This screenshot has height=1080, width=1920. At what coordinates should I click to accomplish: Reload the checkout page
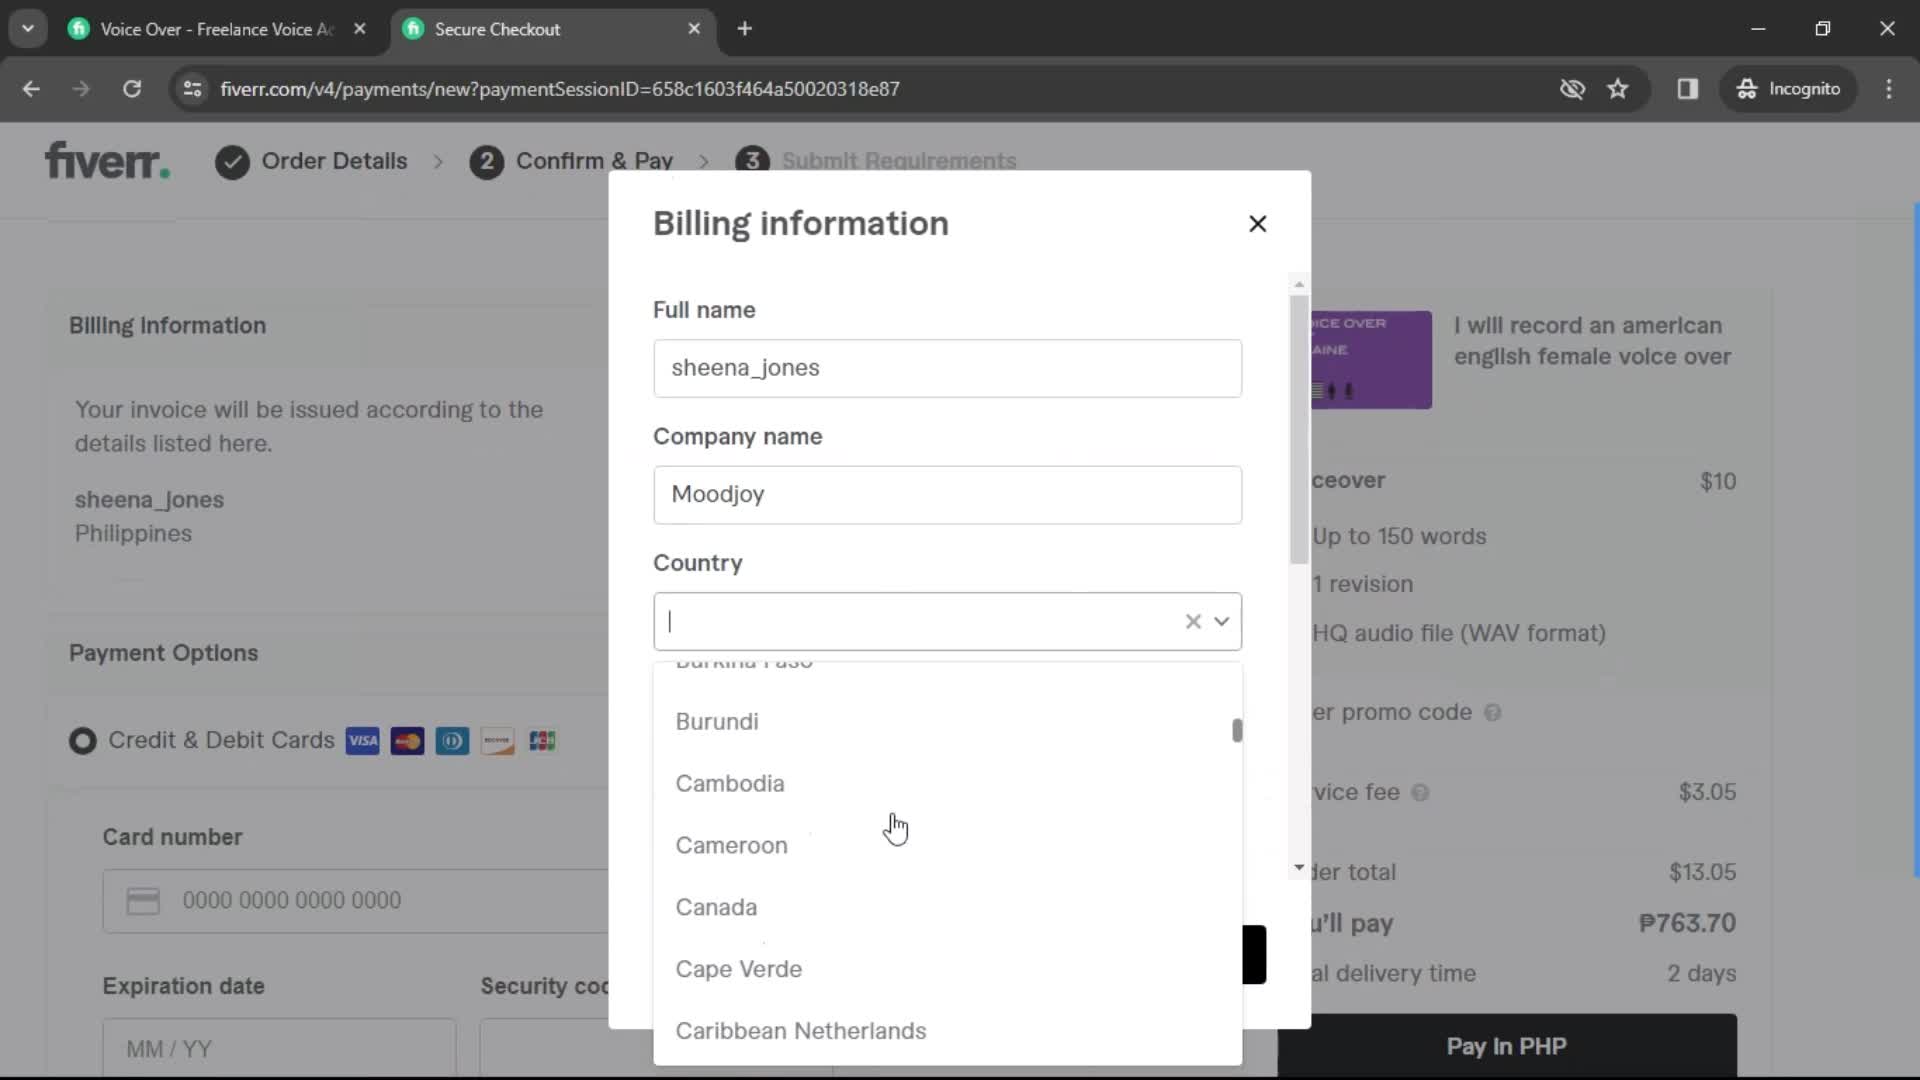click(132, 89)
